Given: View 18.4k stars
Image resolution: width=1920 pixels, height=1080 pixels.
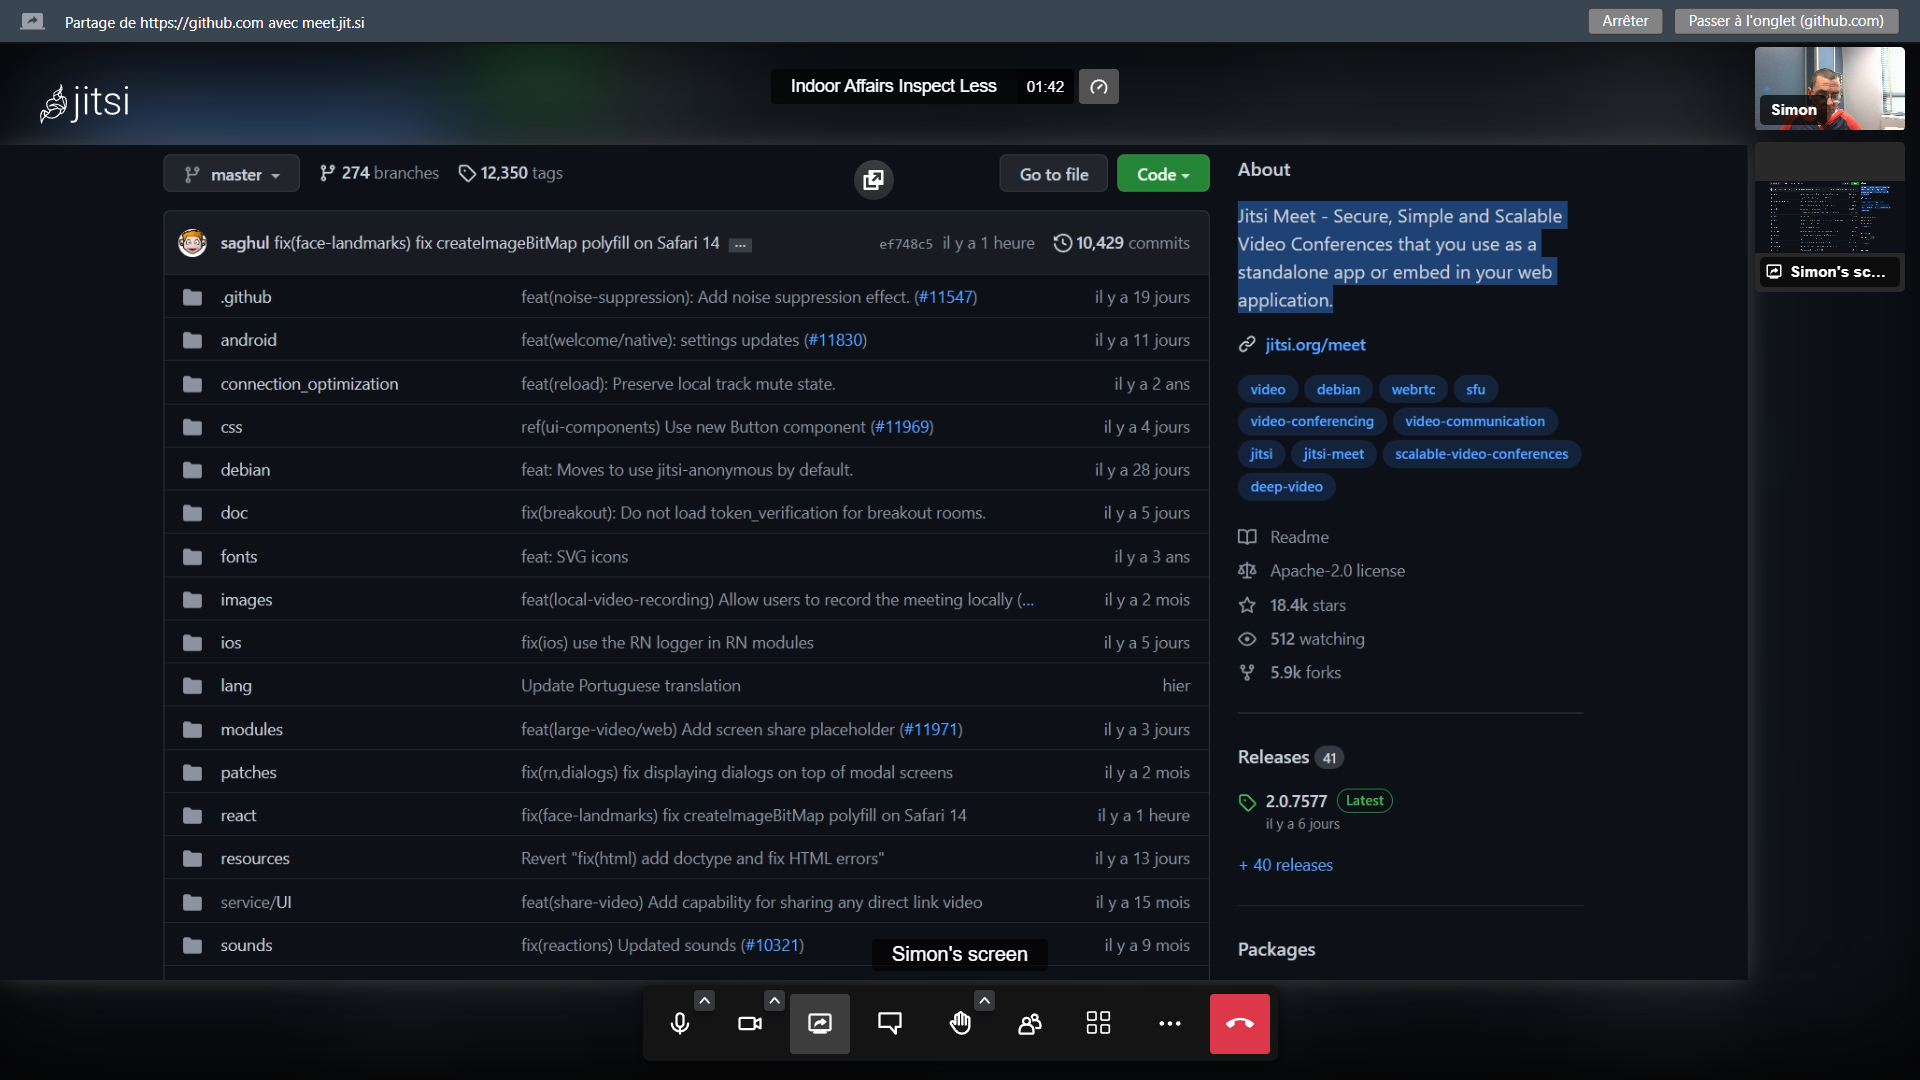Looking at the screenshot, I should point(1307,605).
